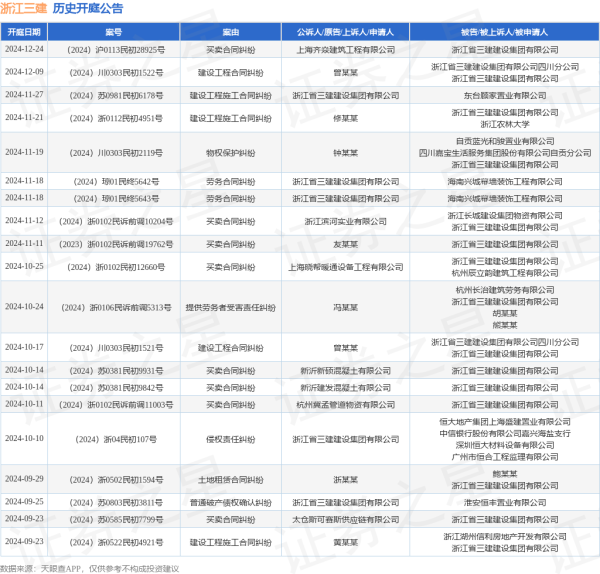Click the 历史开庭公告 heading

[88, 8]
